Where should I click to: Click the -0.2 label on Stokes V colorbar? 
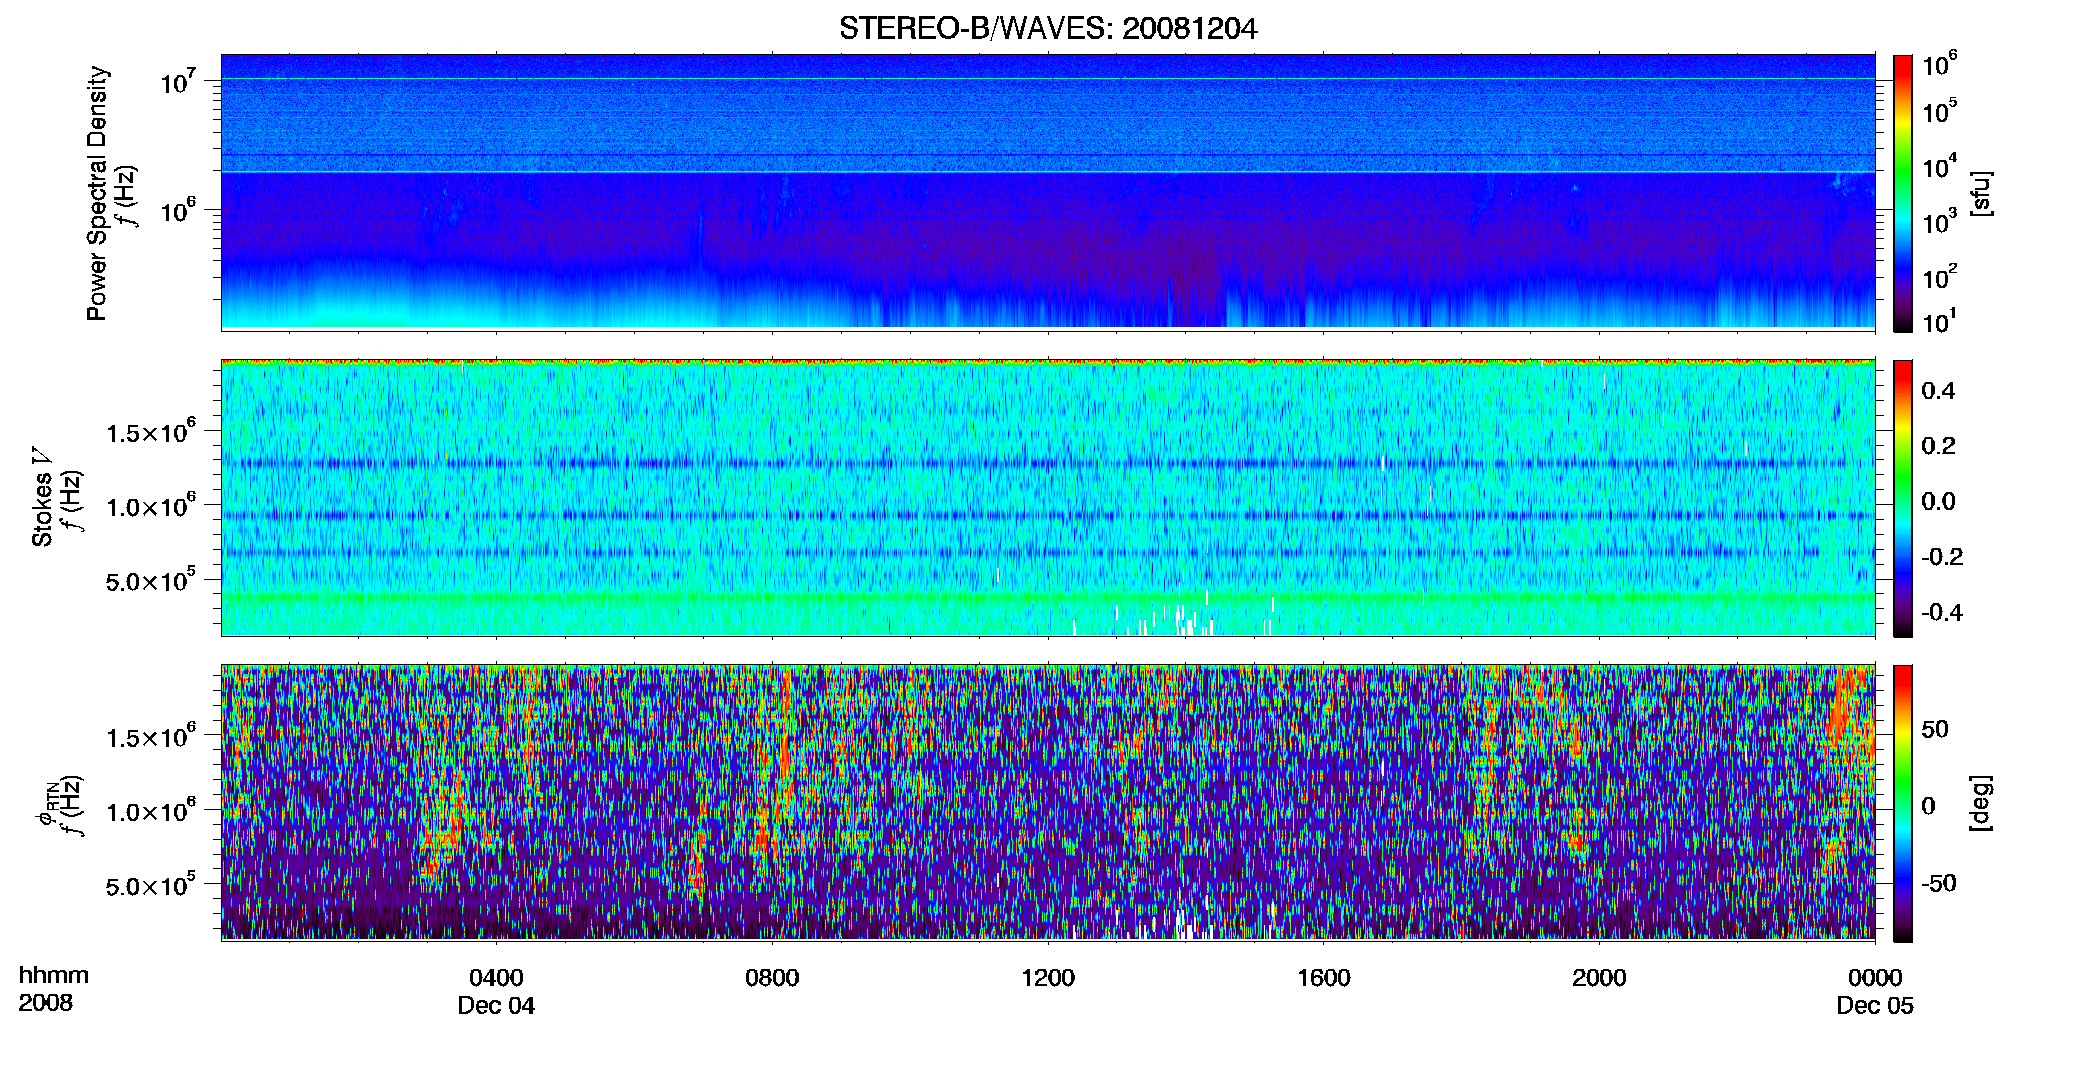tap(1942, 557)
